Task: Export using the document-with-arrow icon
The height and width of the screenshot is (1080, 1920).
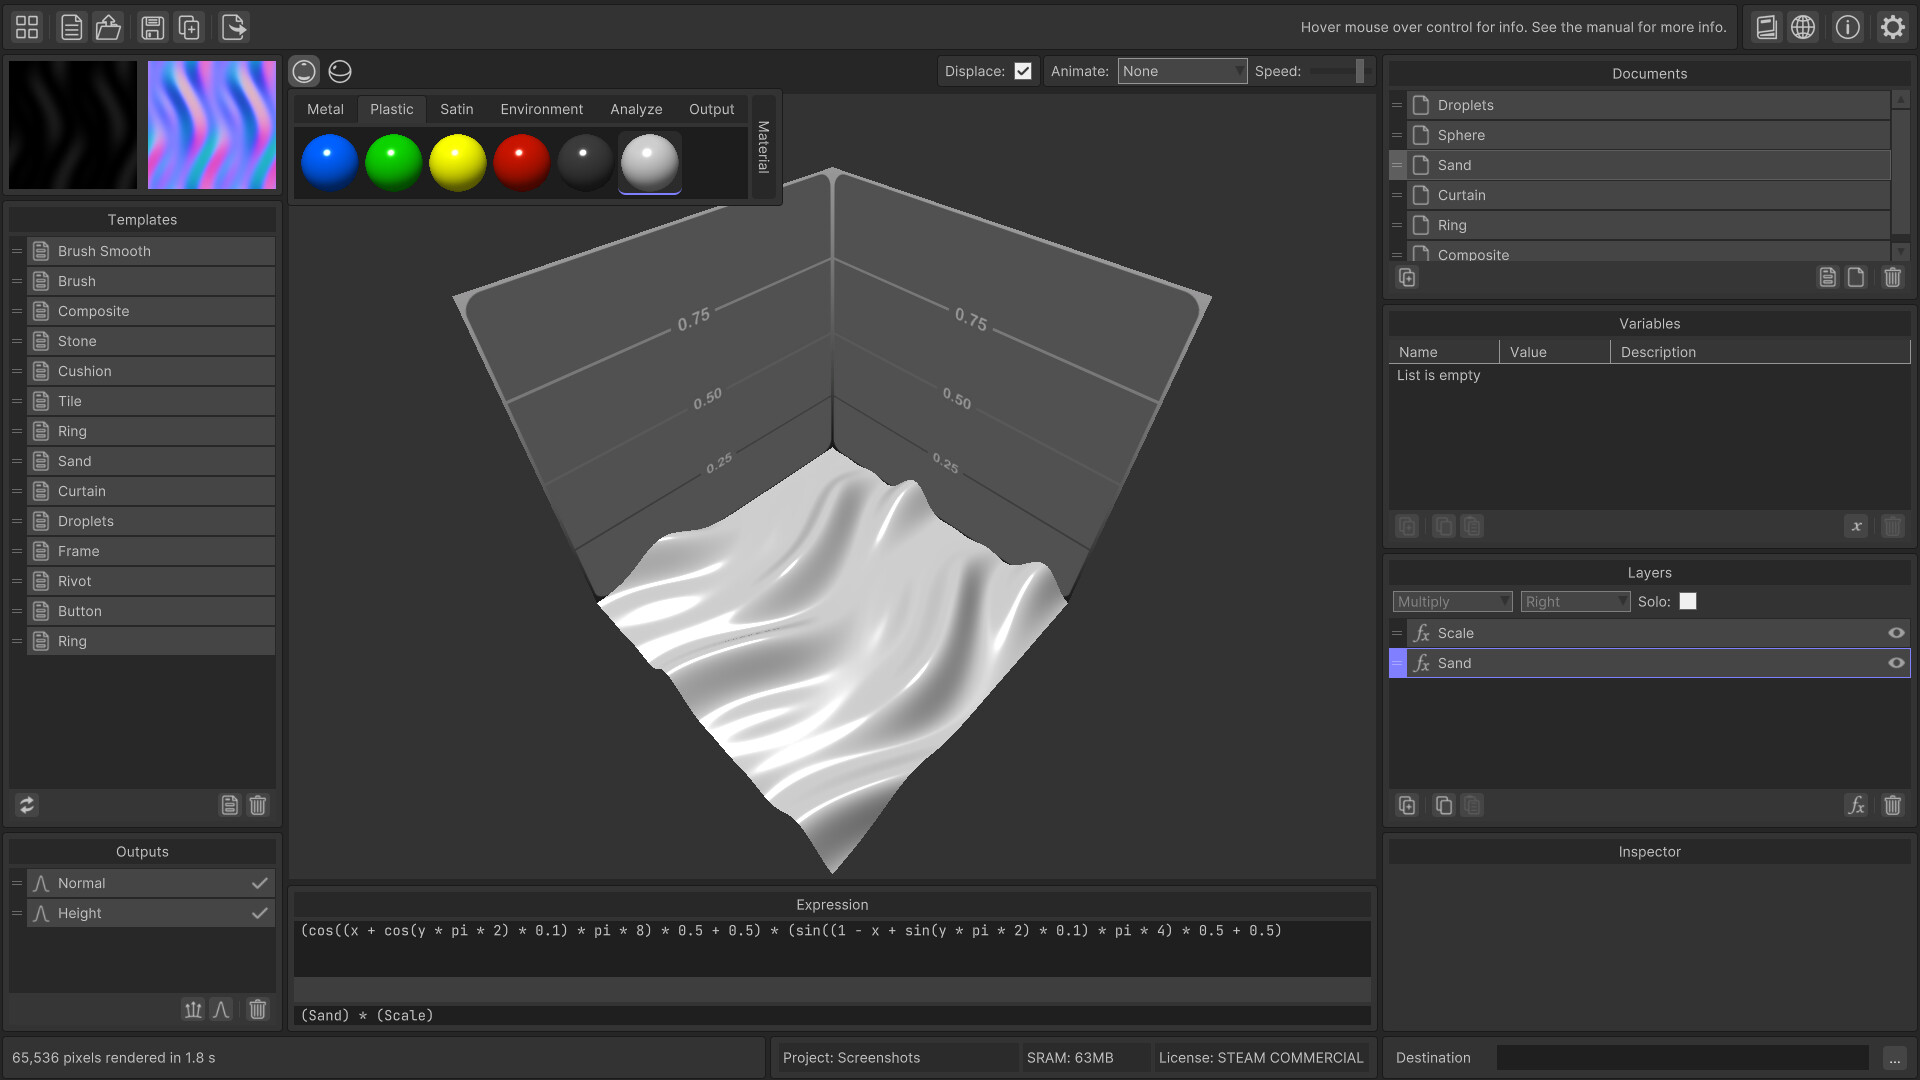Action: (x=233, y=27)
